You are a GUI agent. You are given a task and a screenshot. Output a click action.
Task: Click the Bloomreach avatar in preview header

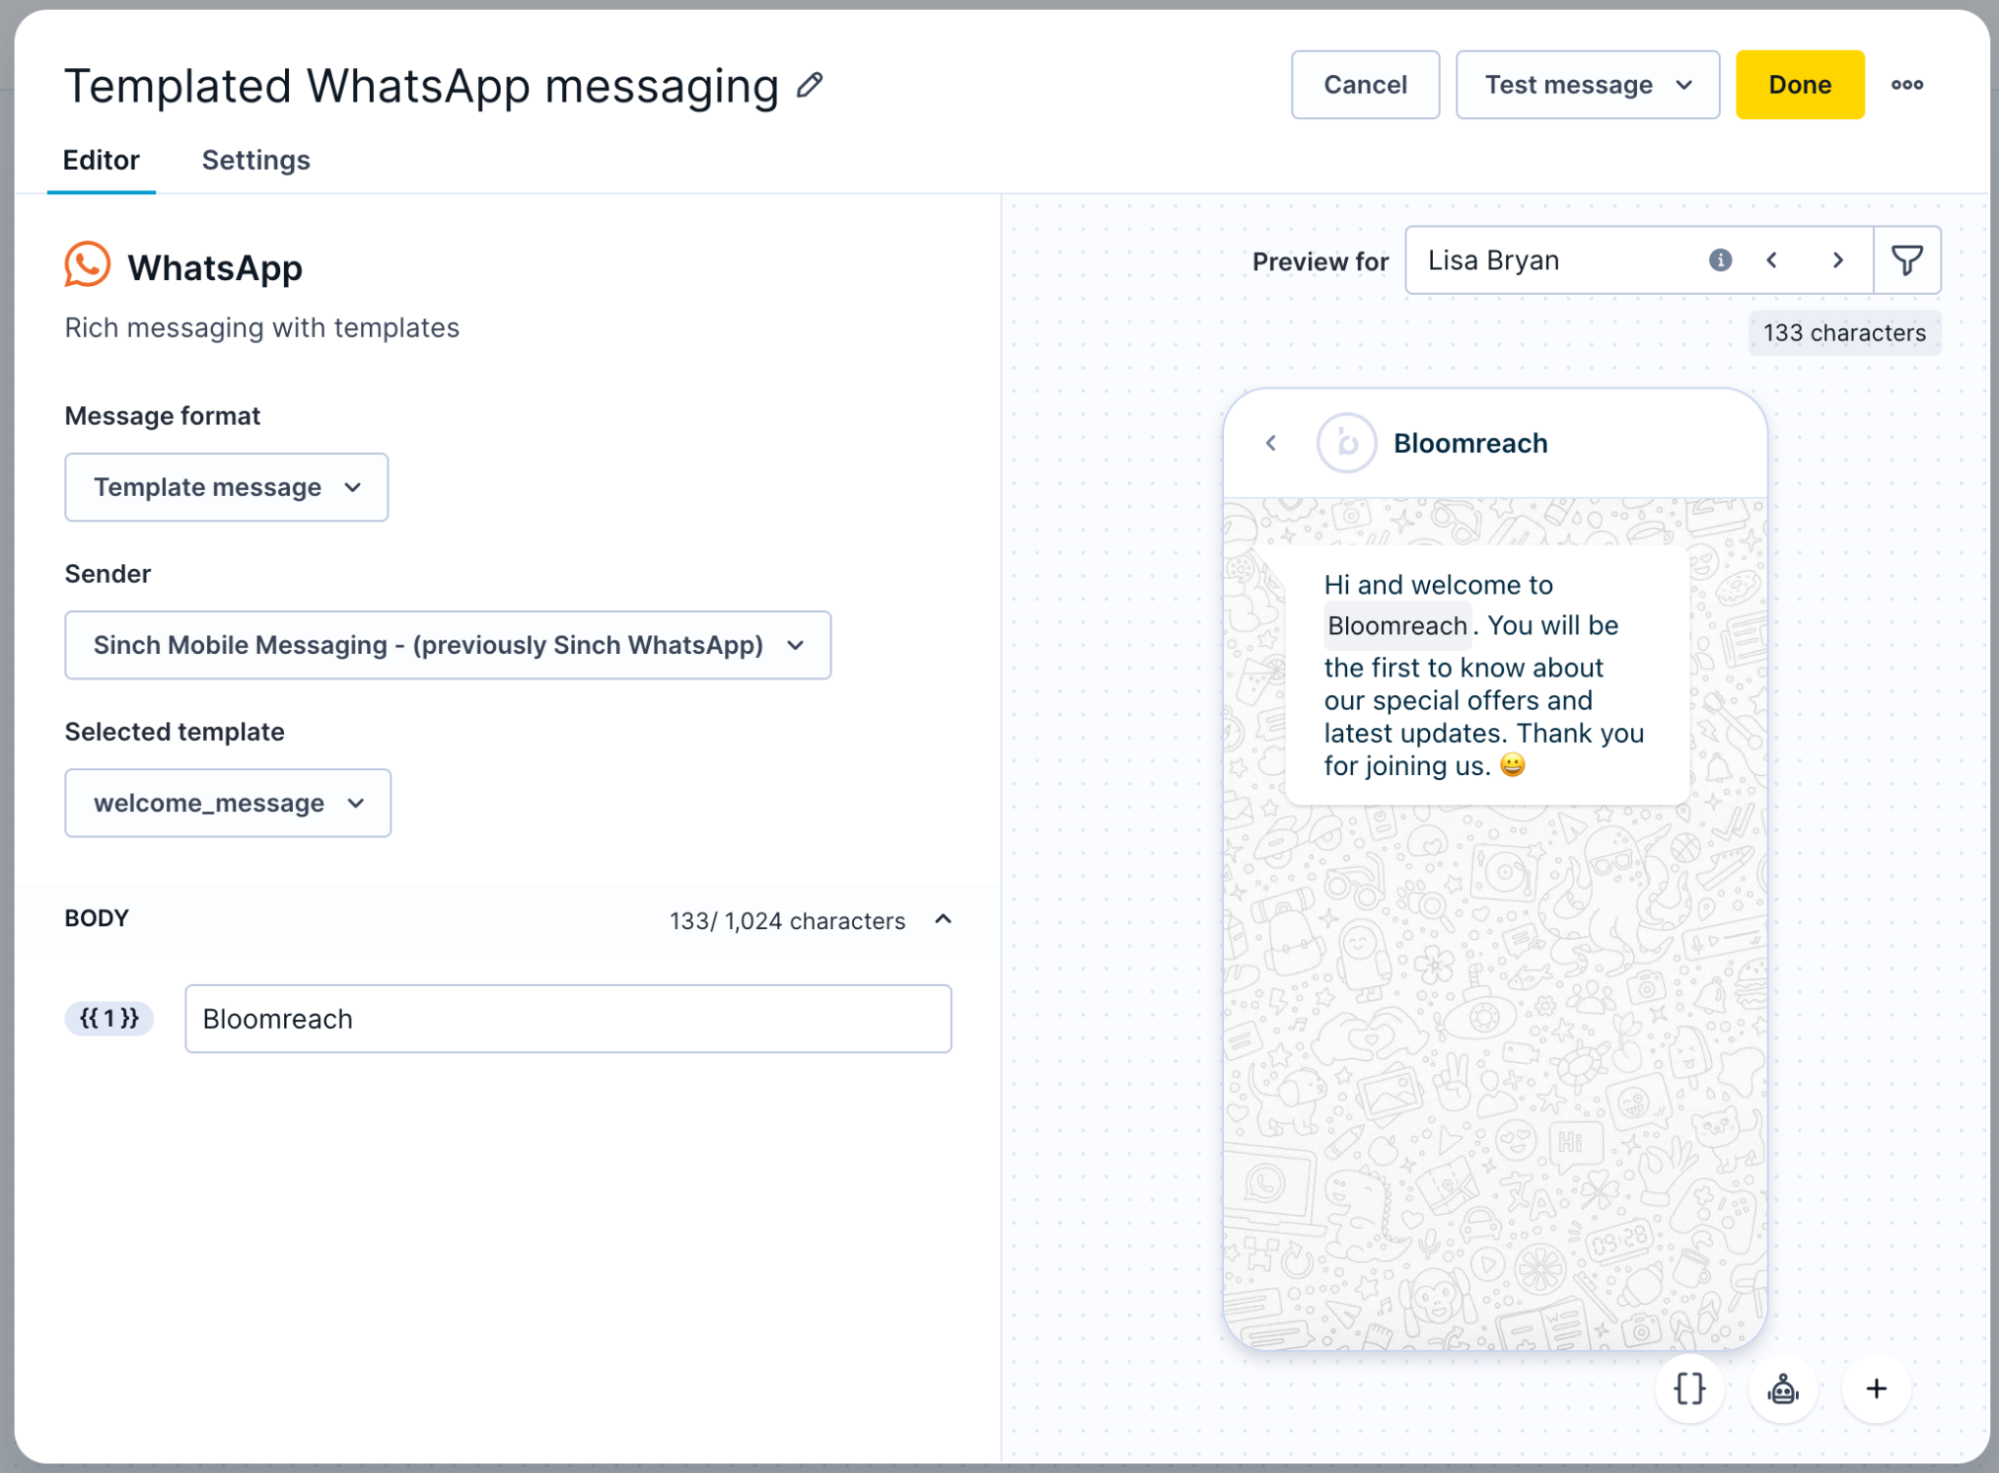(1346, 443)
